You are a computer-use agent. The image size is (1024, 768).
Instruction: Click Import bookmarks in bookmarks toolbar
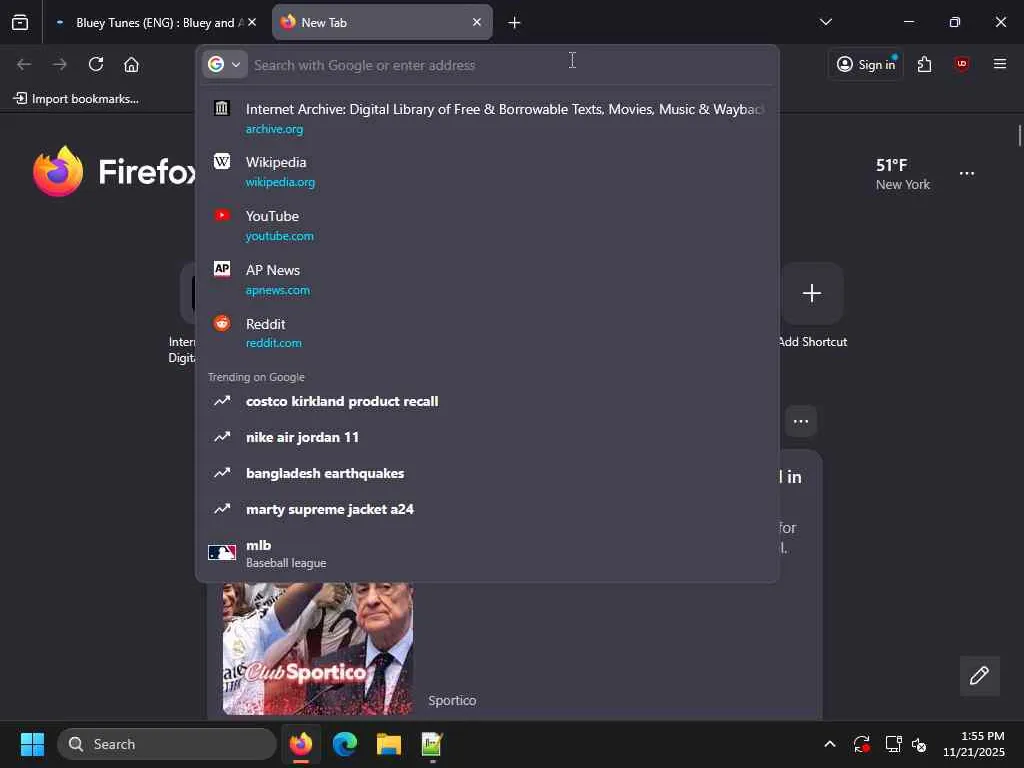tap(76, 99)
